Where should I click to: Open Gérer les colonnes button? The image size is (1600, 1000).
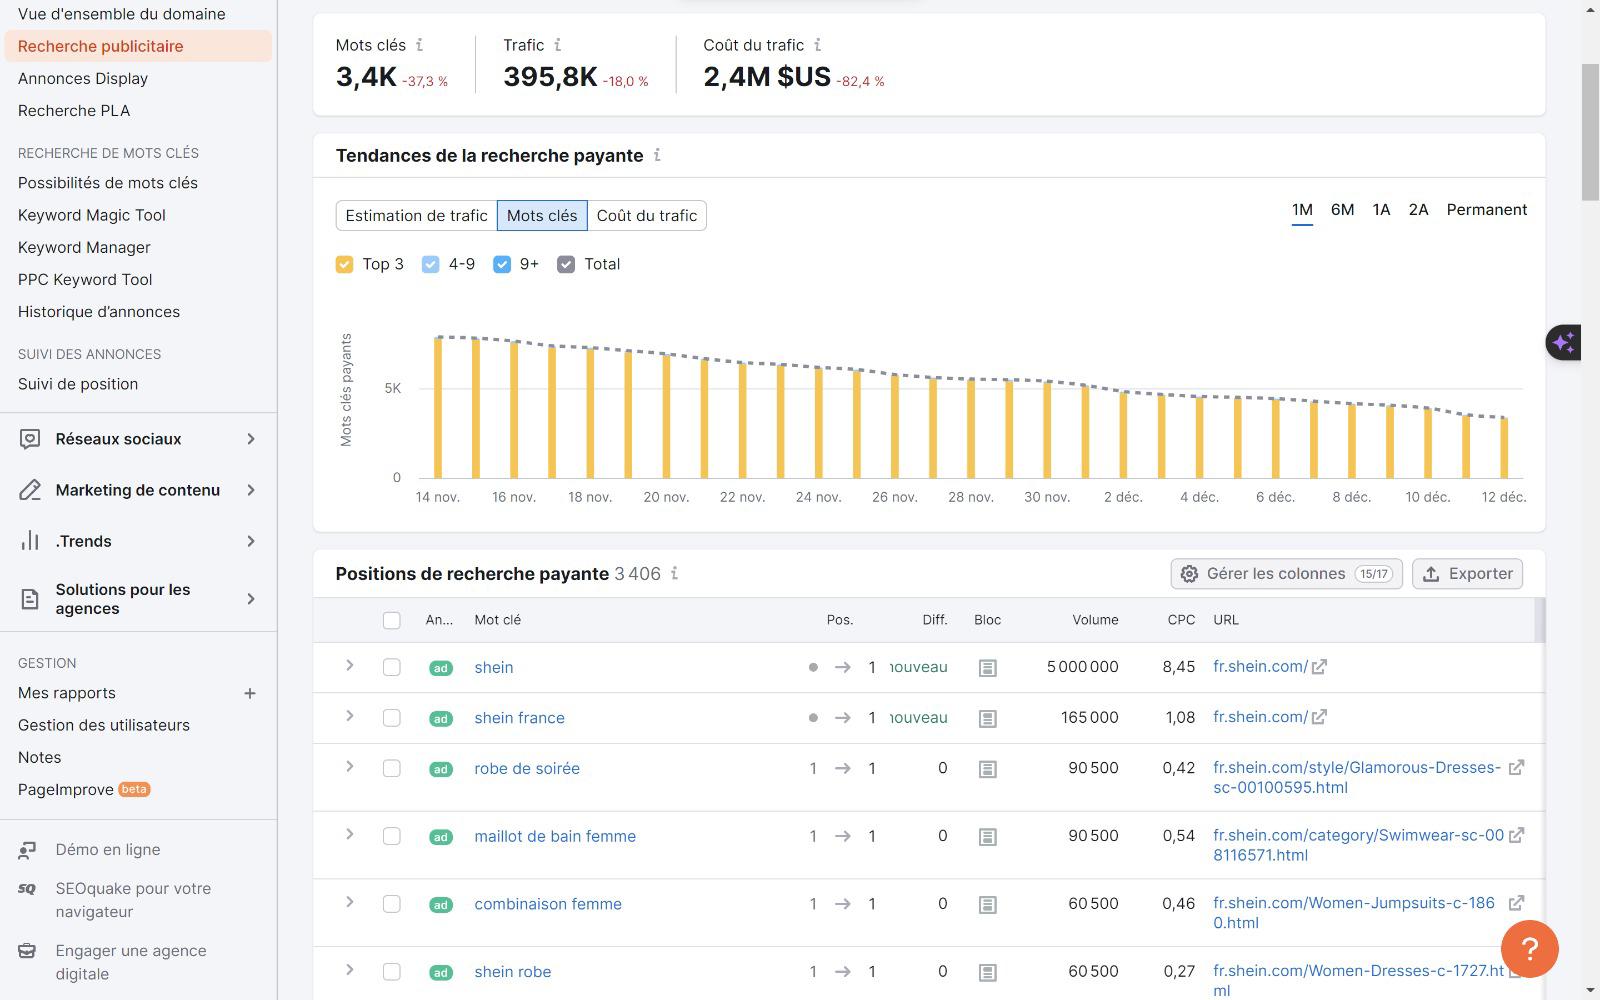pyautogui.click(x=1286, y=574)
